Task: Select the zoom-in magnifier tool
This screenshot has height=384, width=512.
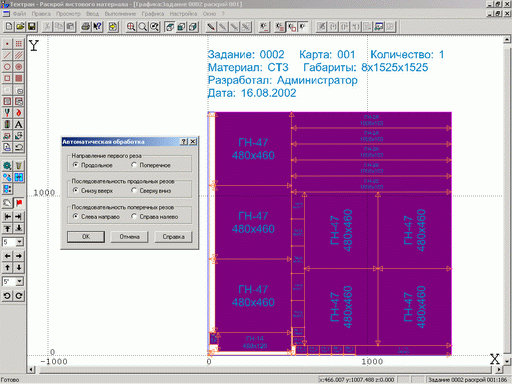Action: tap(131, 27)
